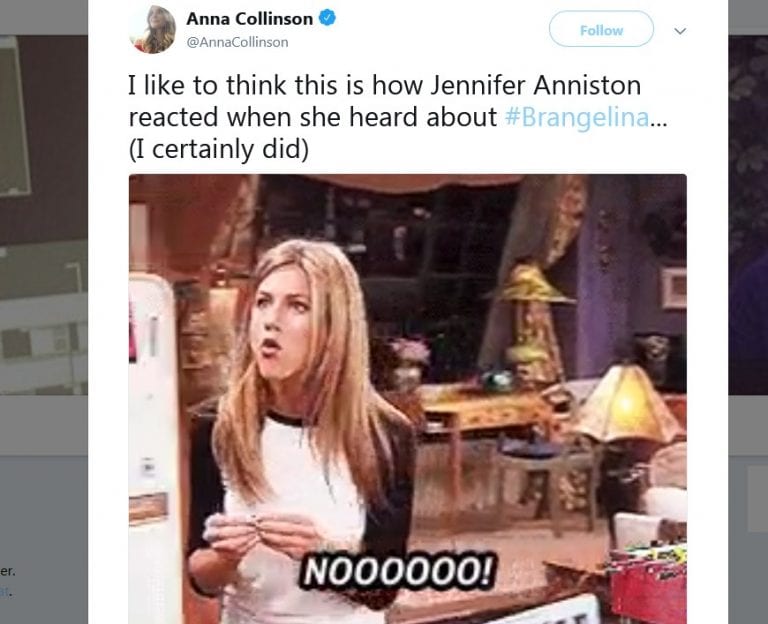This screenshot has height=624, width=768.
Task: Click the tweet's first text line
Action: click(384, 86)
